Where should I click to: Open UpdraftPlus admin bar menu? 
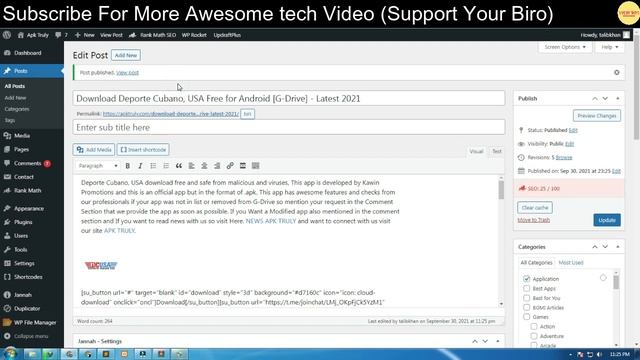pyautogui.click(x=227, y=35)
